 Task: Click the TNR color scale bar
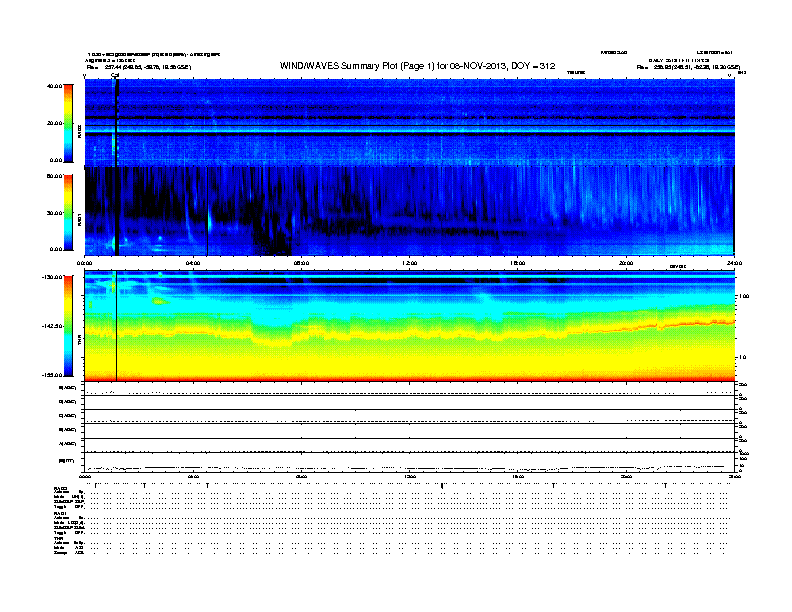(68, 326)
